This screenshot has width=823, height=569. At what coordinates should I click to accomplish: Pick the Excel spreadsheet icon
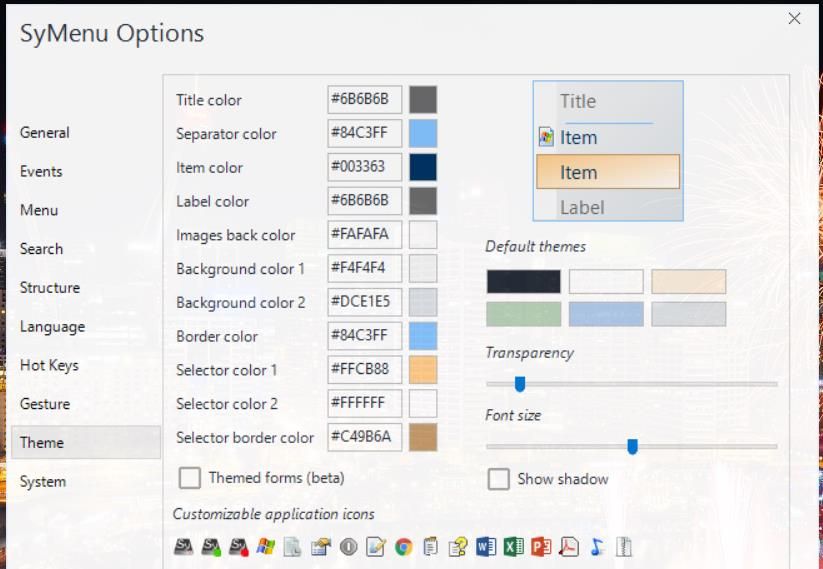513,547
